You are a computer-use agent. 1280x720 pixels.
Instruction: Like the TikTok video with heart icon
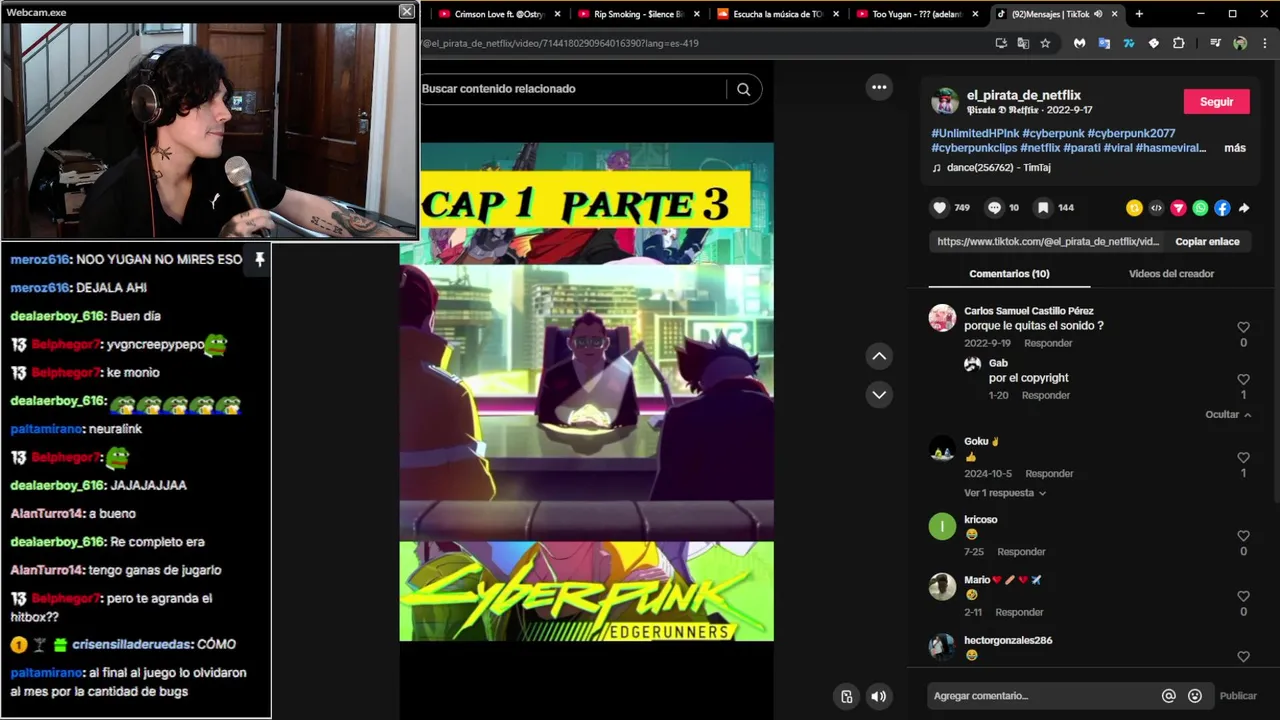point(939,208)
